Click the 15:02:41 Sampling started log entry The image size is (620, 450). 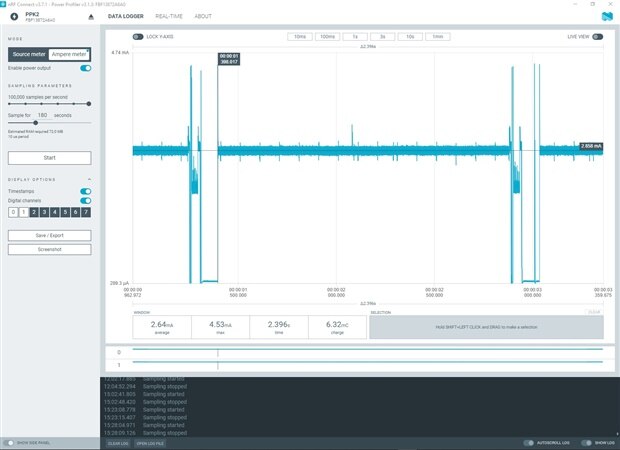coord(144,394)
